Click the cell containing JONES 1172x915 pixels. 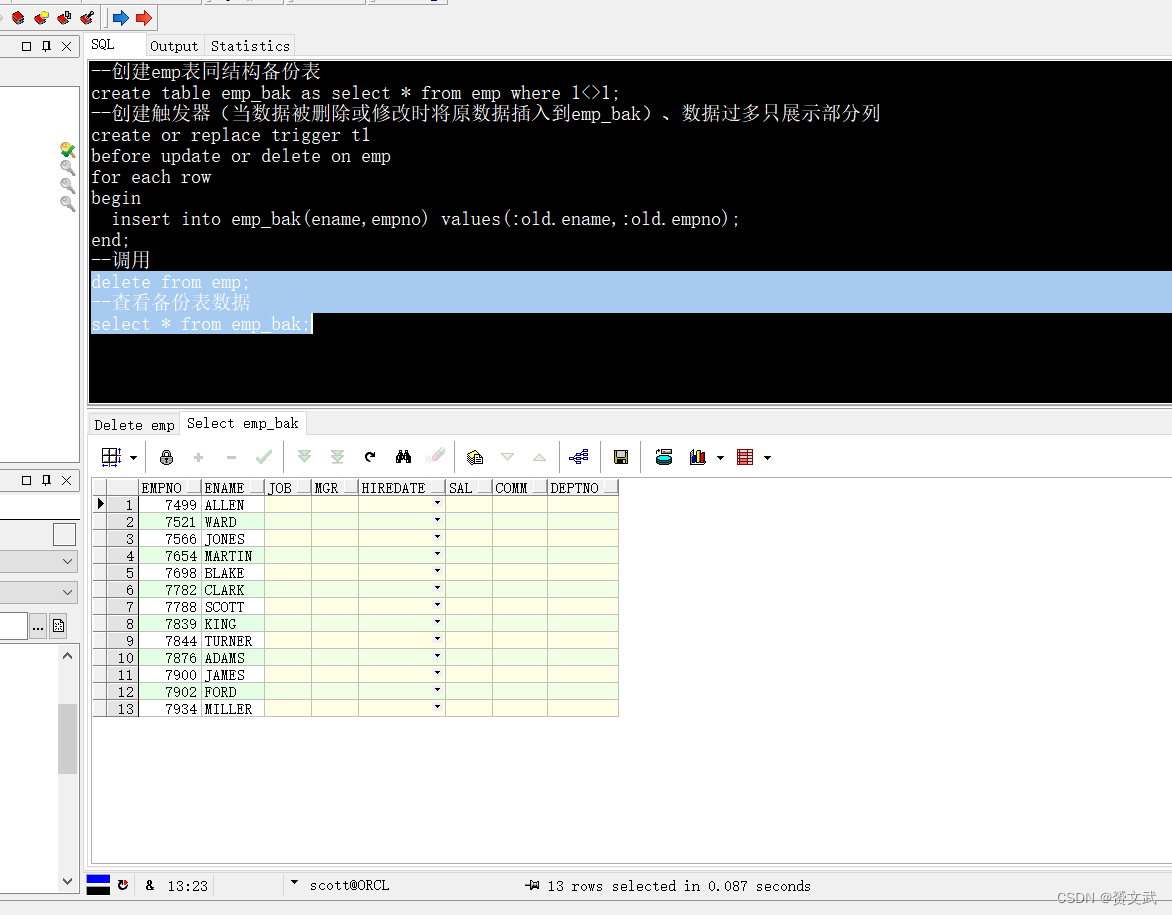tap(232, 539)
